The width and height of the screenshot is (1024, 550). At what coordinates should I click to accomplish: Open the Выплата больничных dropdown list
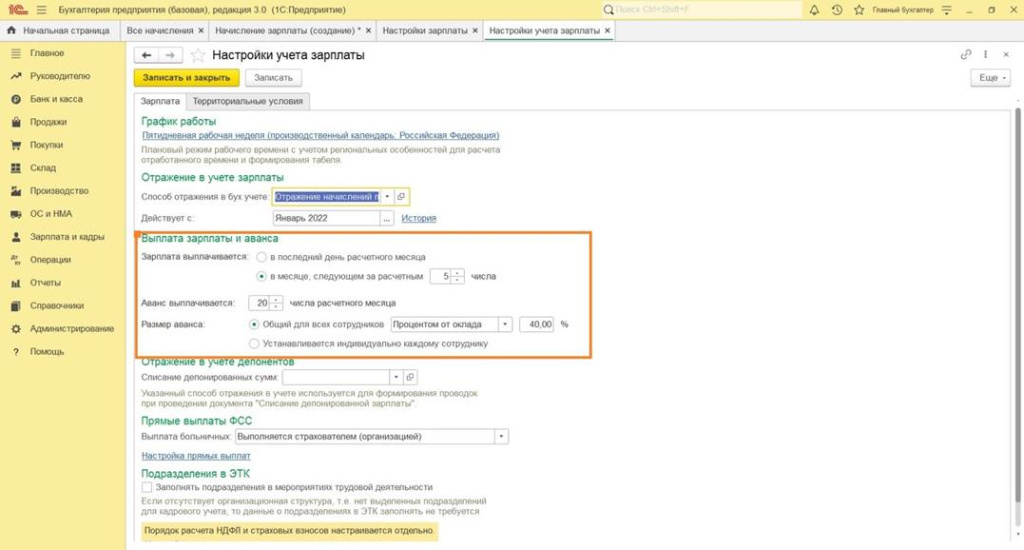pyautogui.click(x=501, y=437)
